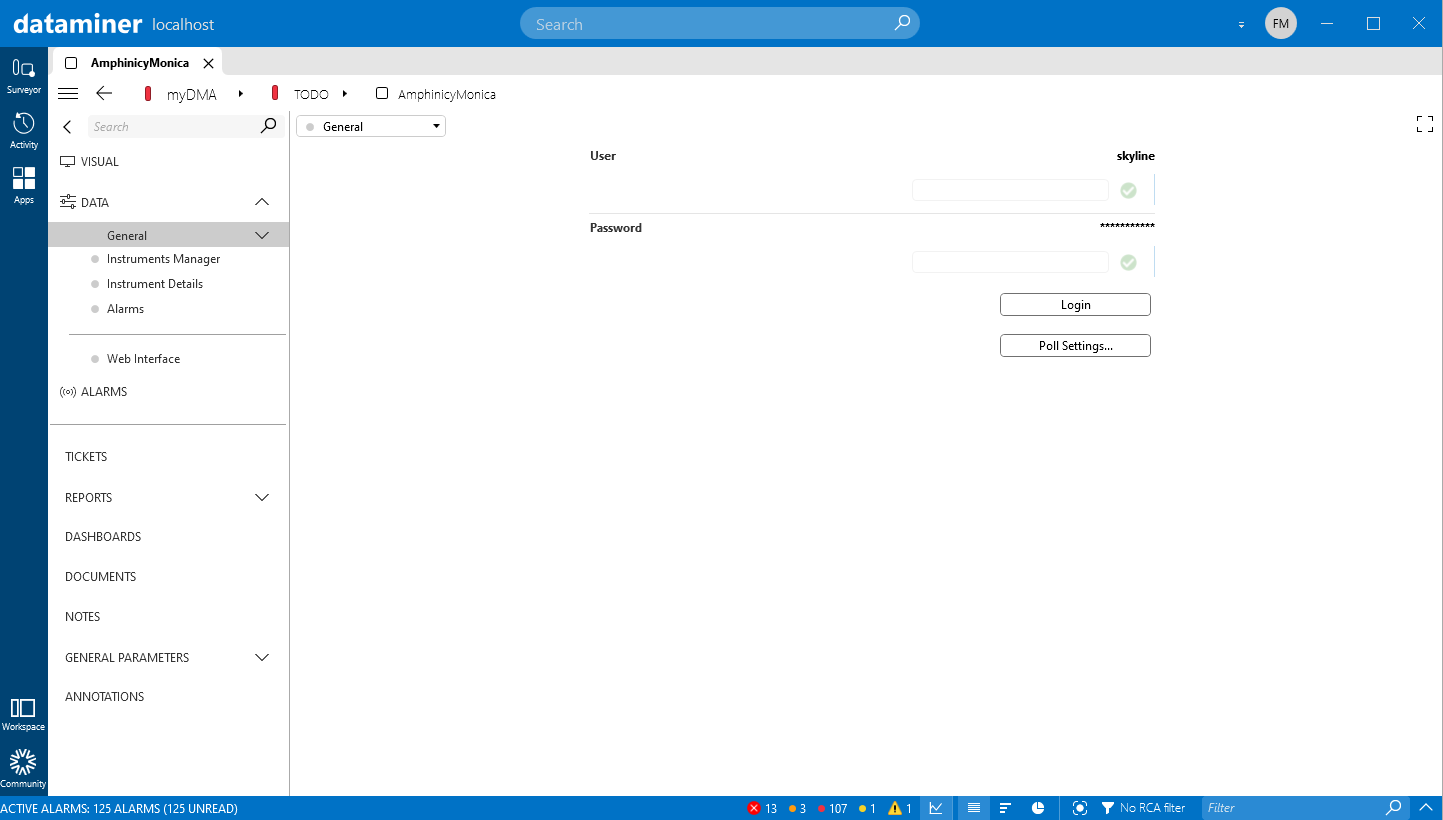Filter major alarms count 3
The image size is (1443, 820).
[x=797, y=808]
